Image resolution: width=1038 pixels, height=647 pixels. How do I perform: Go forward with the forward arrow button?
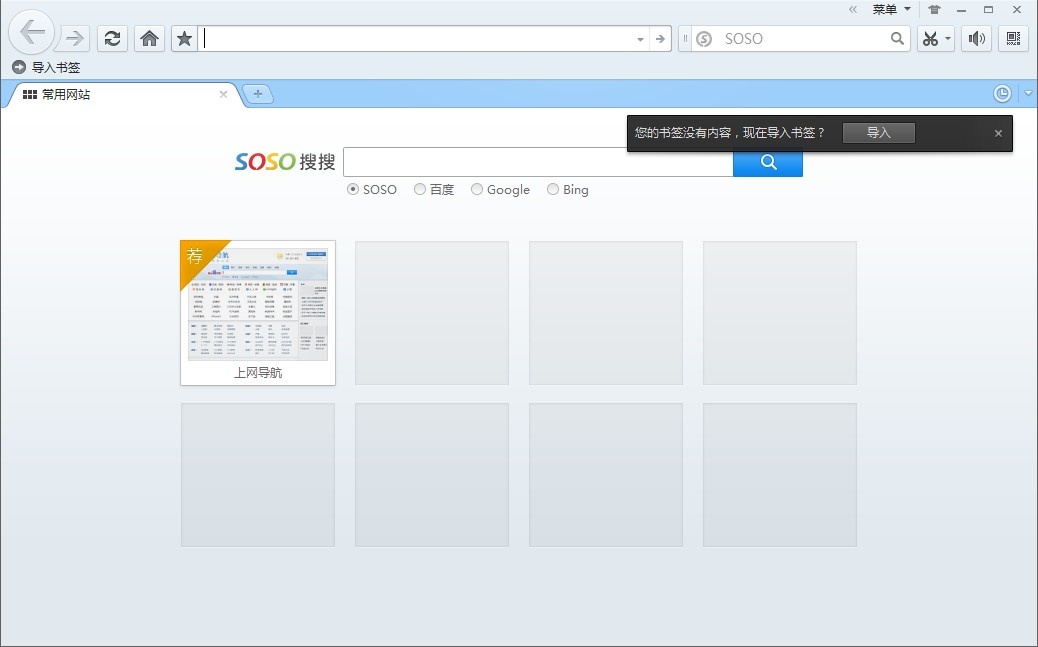click(75, 38)
